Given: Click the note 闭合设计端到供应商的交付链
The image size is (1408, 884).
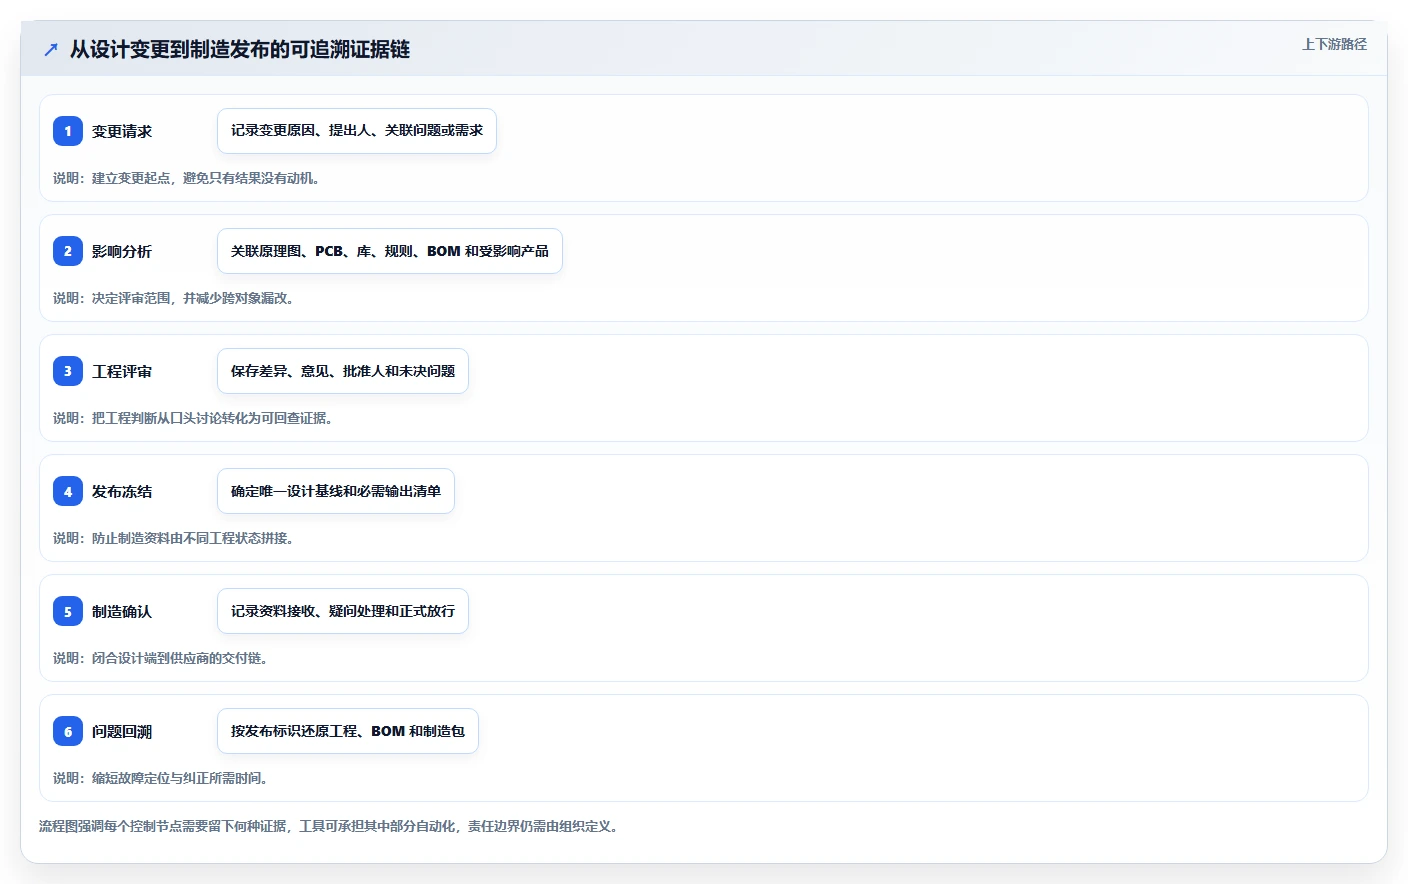Looking at the screenshot, I should pyautogui.click(x=161, y=658).
